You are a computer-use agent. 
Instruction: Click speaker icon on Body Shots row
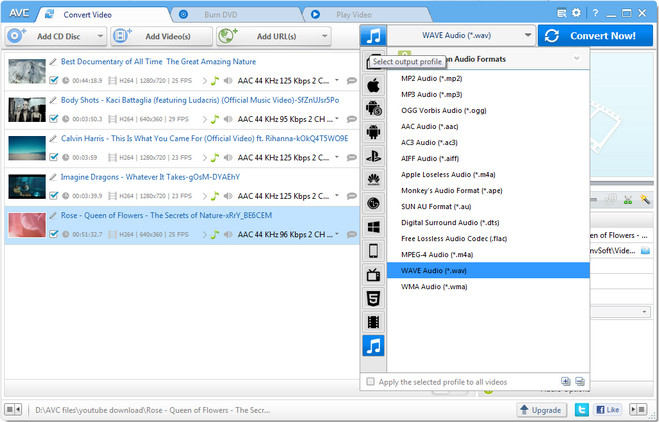click(x=228, y=119)
